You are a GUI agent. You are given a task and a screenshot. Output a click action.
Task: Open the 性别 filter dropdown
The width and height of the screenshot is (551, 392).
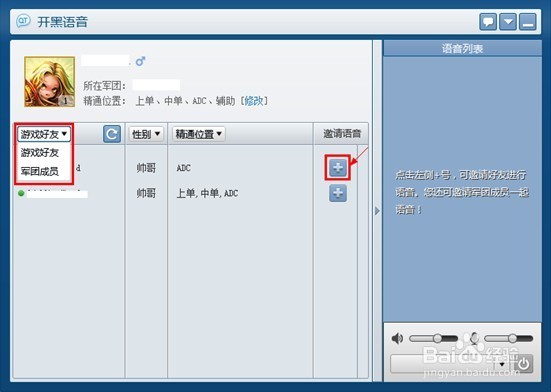click(146, 134)
